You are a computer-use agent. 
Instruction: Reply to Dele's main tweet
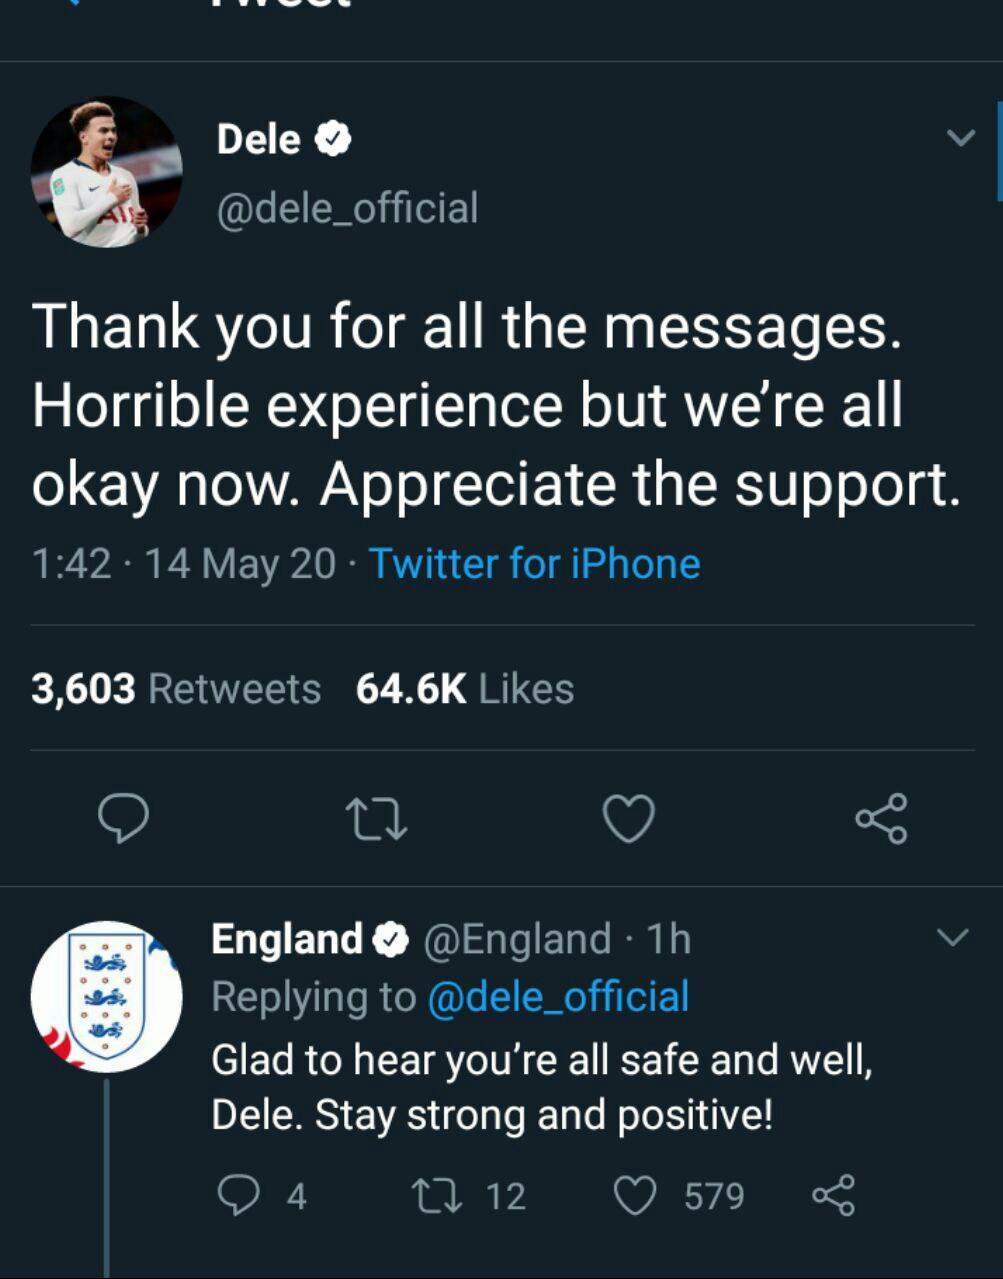(x=123, y=819)
